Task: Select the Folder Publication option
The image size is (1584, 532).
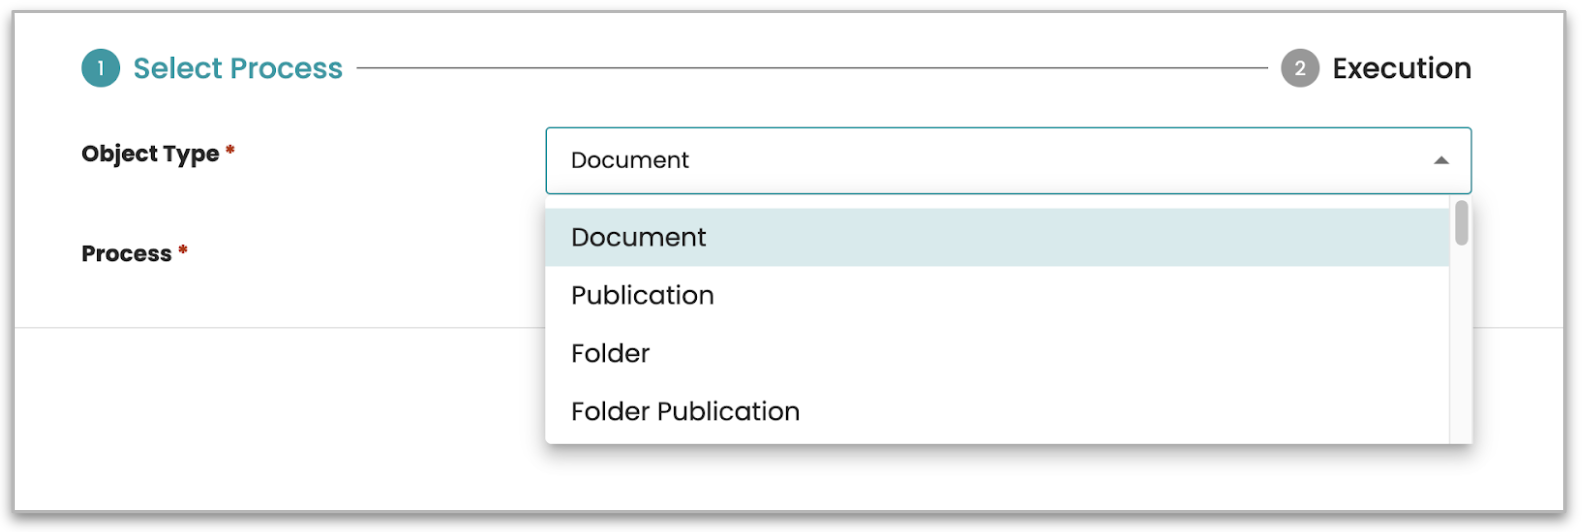Action: point(685,411)
